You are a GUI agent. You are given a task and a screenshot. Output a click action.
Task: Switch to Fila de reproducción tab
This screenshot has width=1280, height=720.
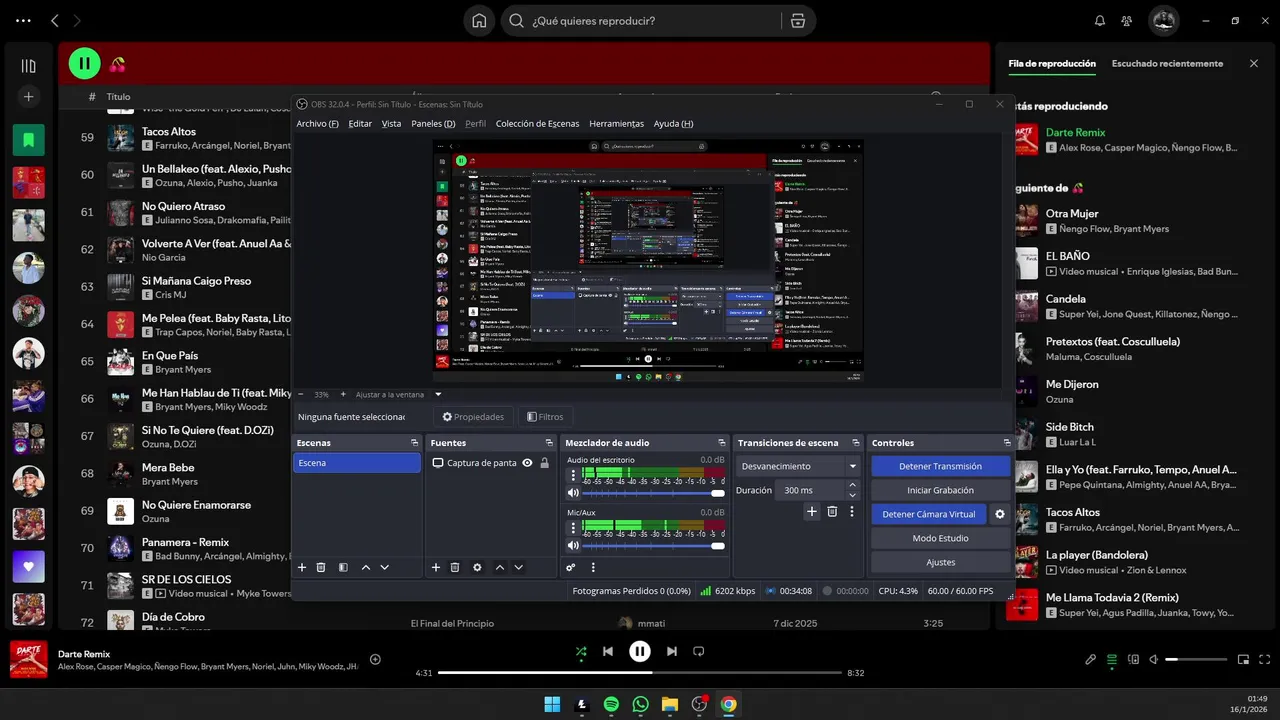[1052, 63]
